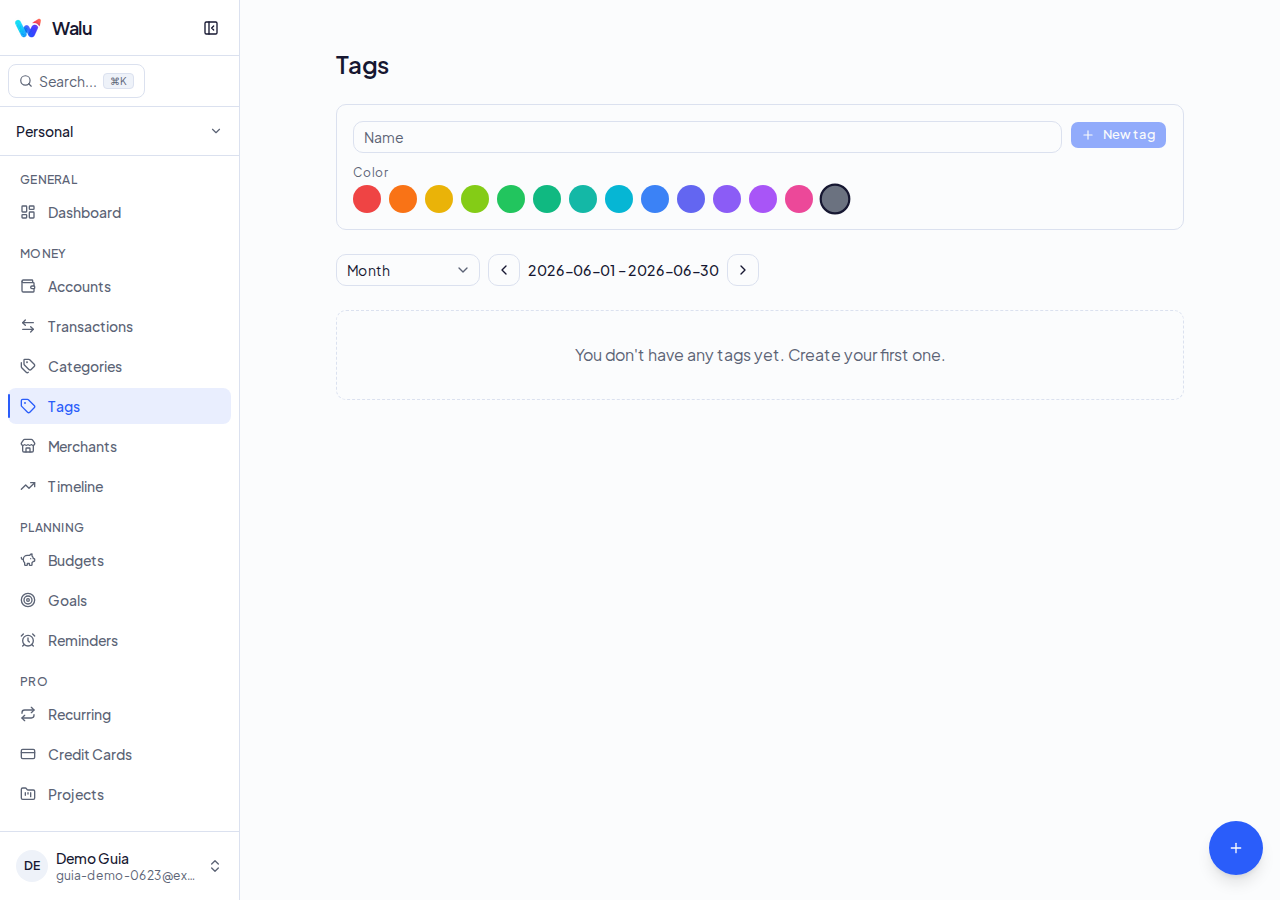Viewport: 1280px width, 900px height.
Task: Click the New tag button
Action: tap(1118, 135)
